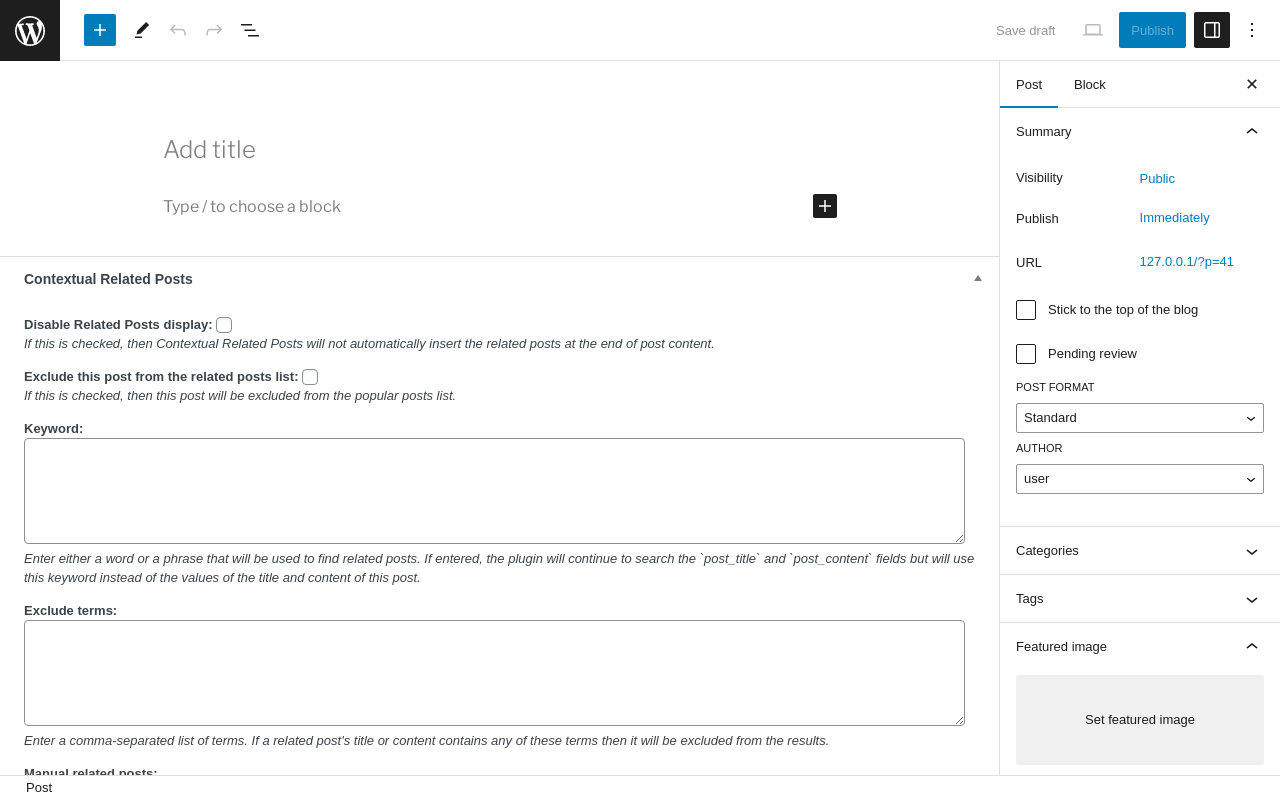The image size is (1280, 800).
Task: Click into the Keyword text area
Action: (x=494, y=491)
